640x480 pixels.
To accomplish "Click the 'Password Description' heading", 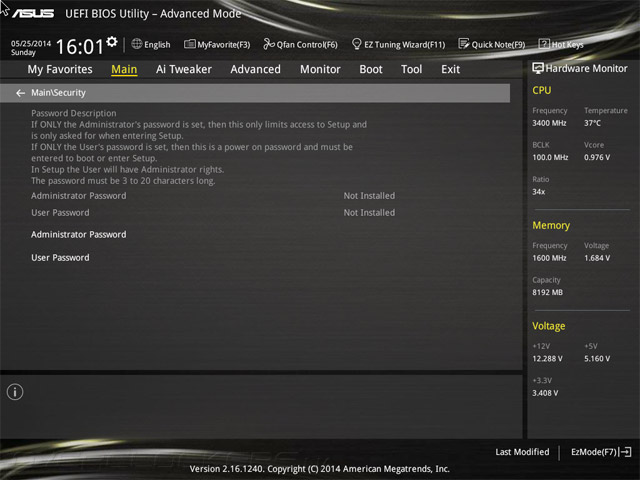I will click(x=74, y=113).
